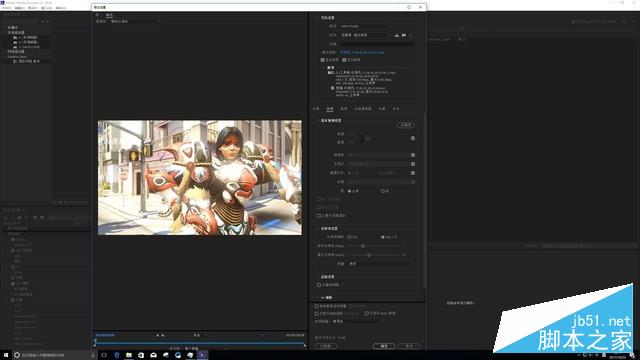Image resolution: width=640 pixels, height=360 pixels.
Task: Select the Media Encoder taskbar icon
Action: [202, 355]
